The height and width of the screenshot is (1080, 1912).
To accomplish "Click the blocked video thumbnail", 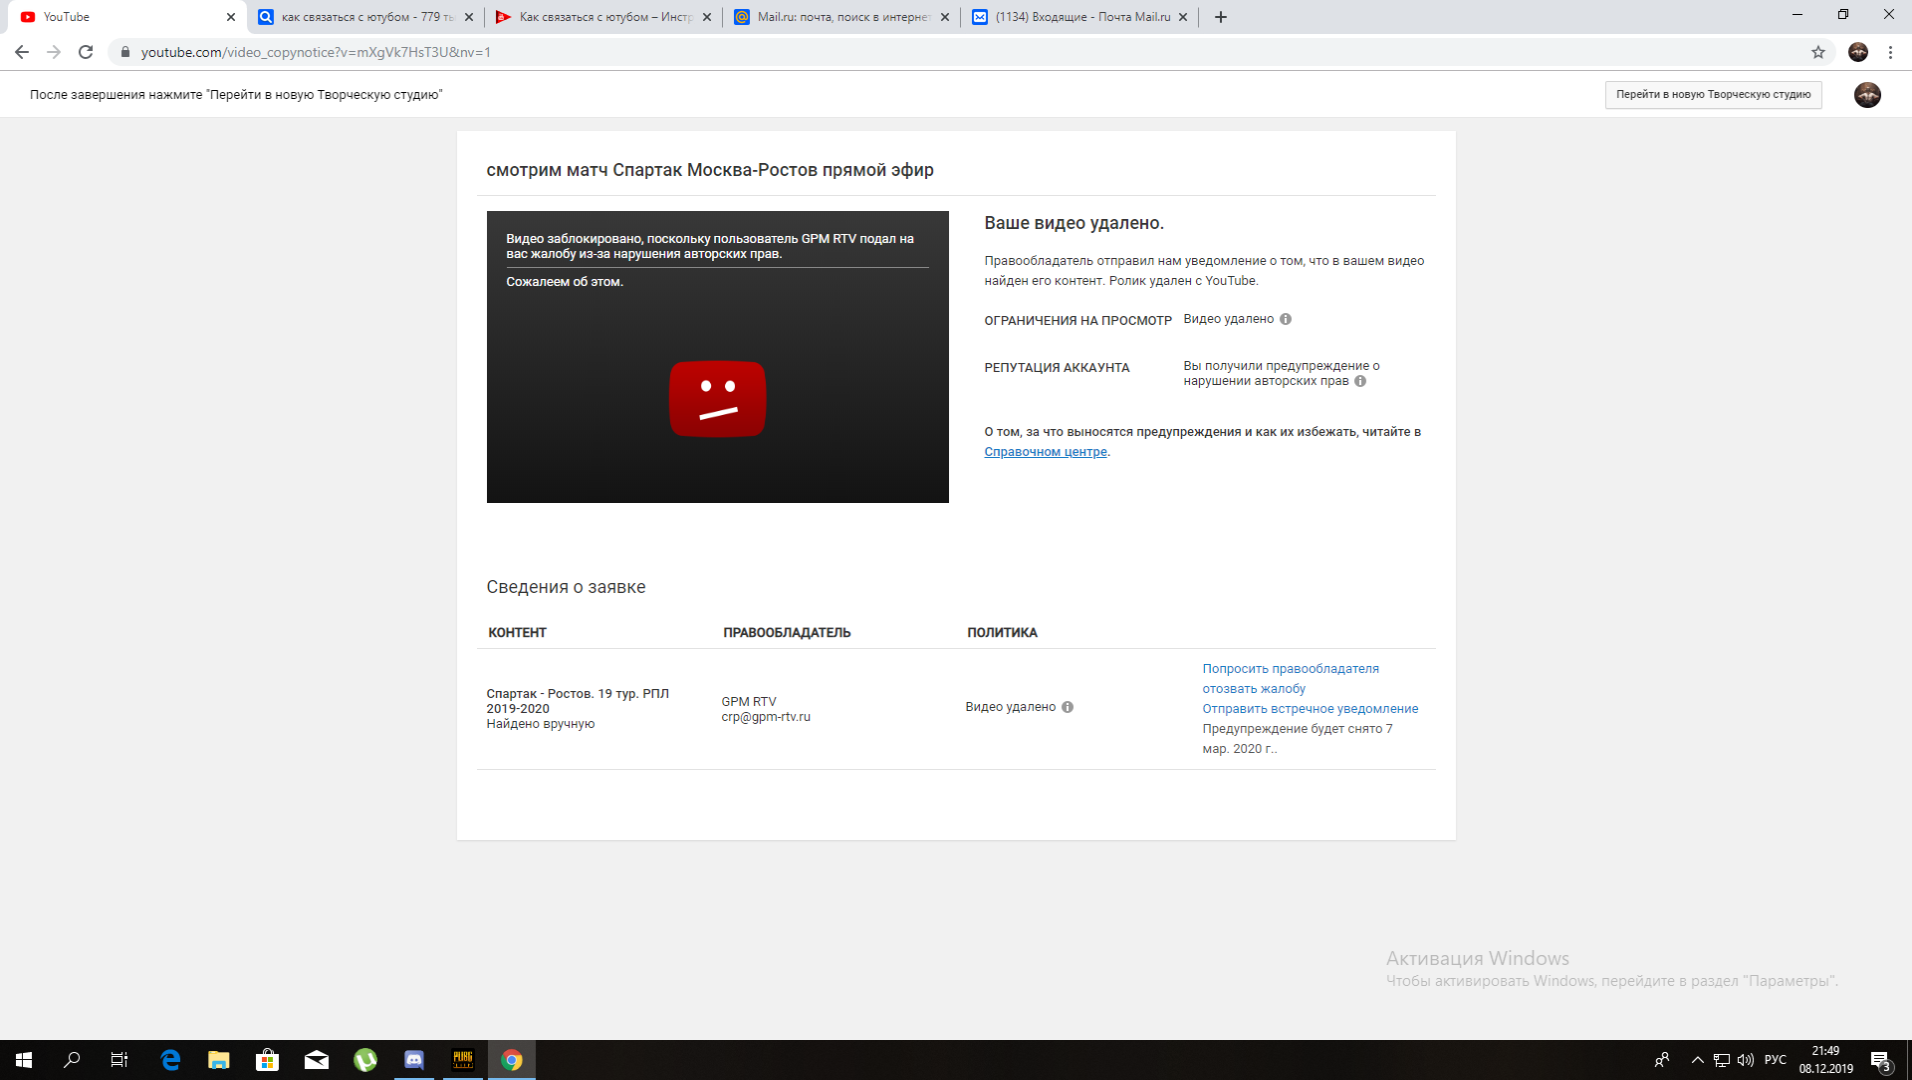I will coord(717,356).
